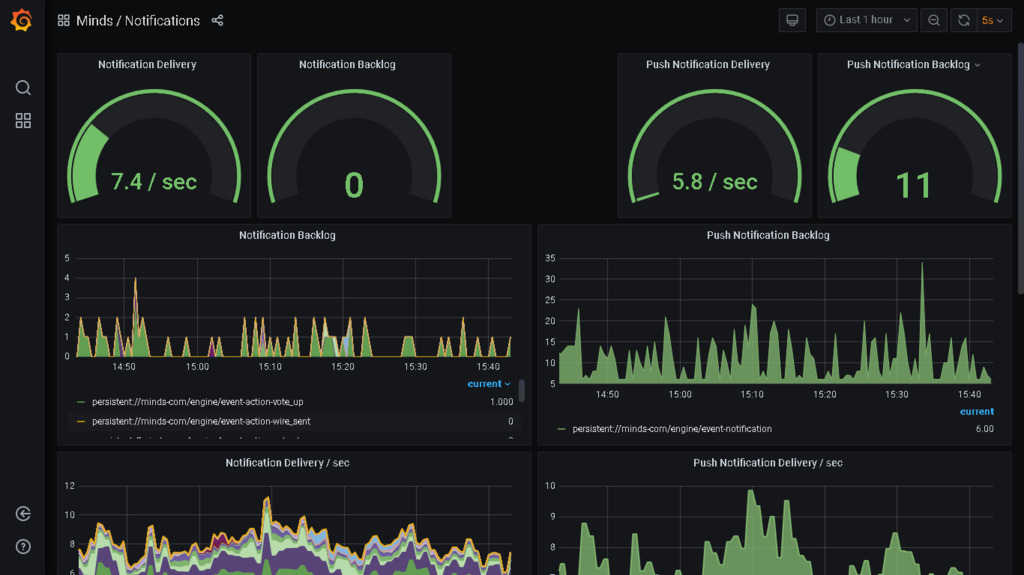1024x575 pixels.
Task: Open the Push Notification Delivery / sec panel menu
Action: pos(767,463)
